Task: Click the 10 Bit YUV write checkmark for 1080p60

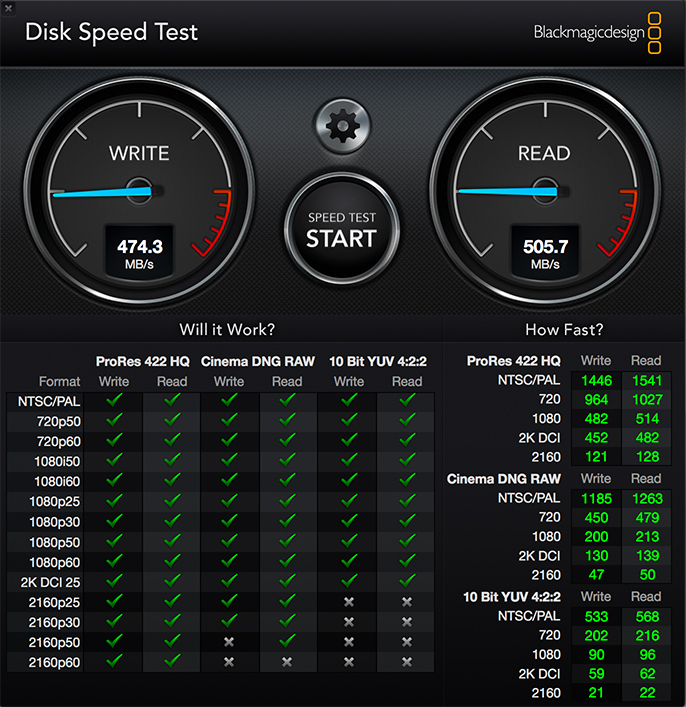Action: click(x=349, y=561)
